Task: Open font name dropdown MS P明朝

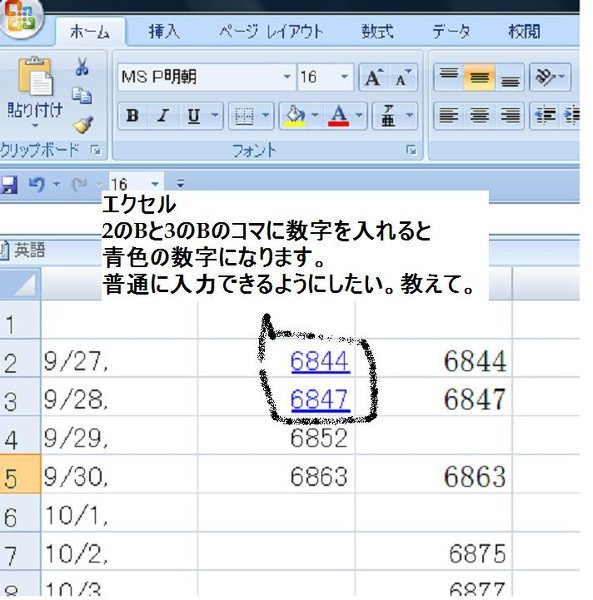Action: 287,77
